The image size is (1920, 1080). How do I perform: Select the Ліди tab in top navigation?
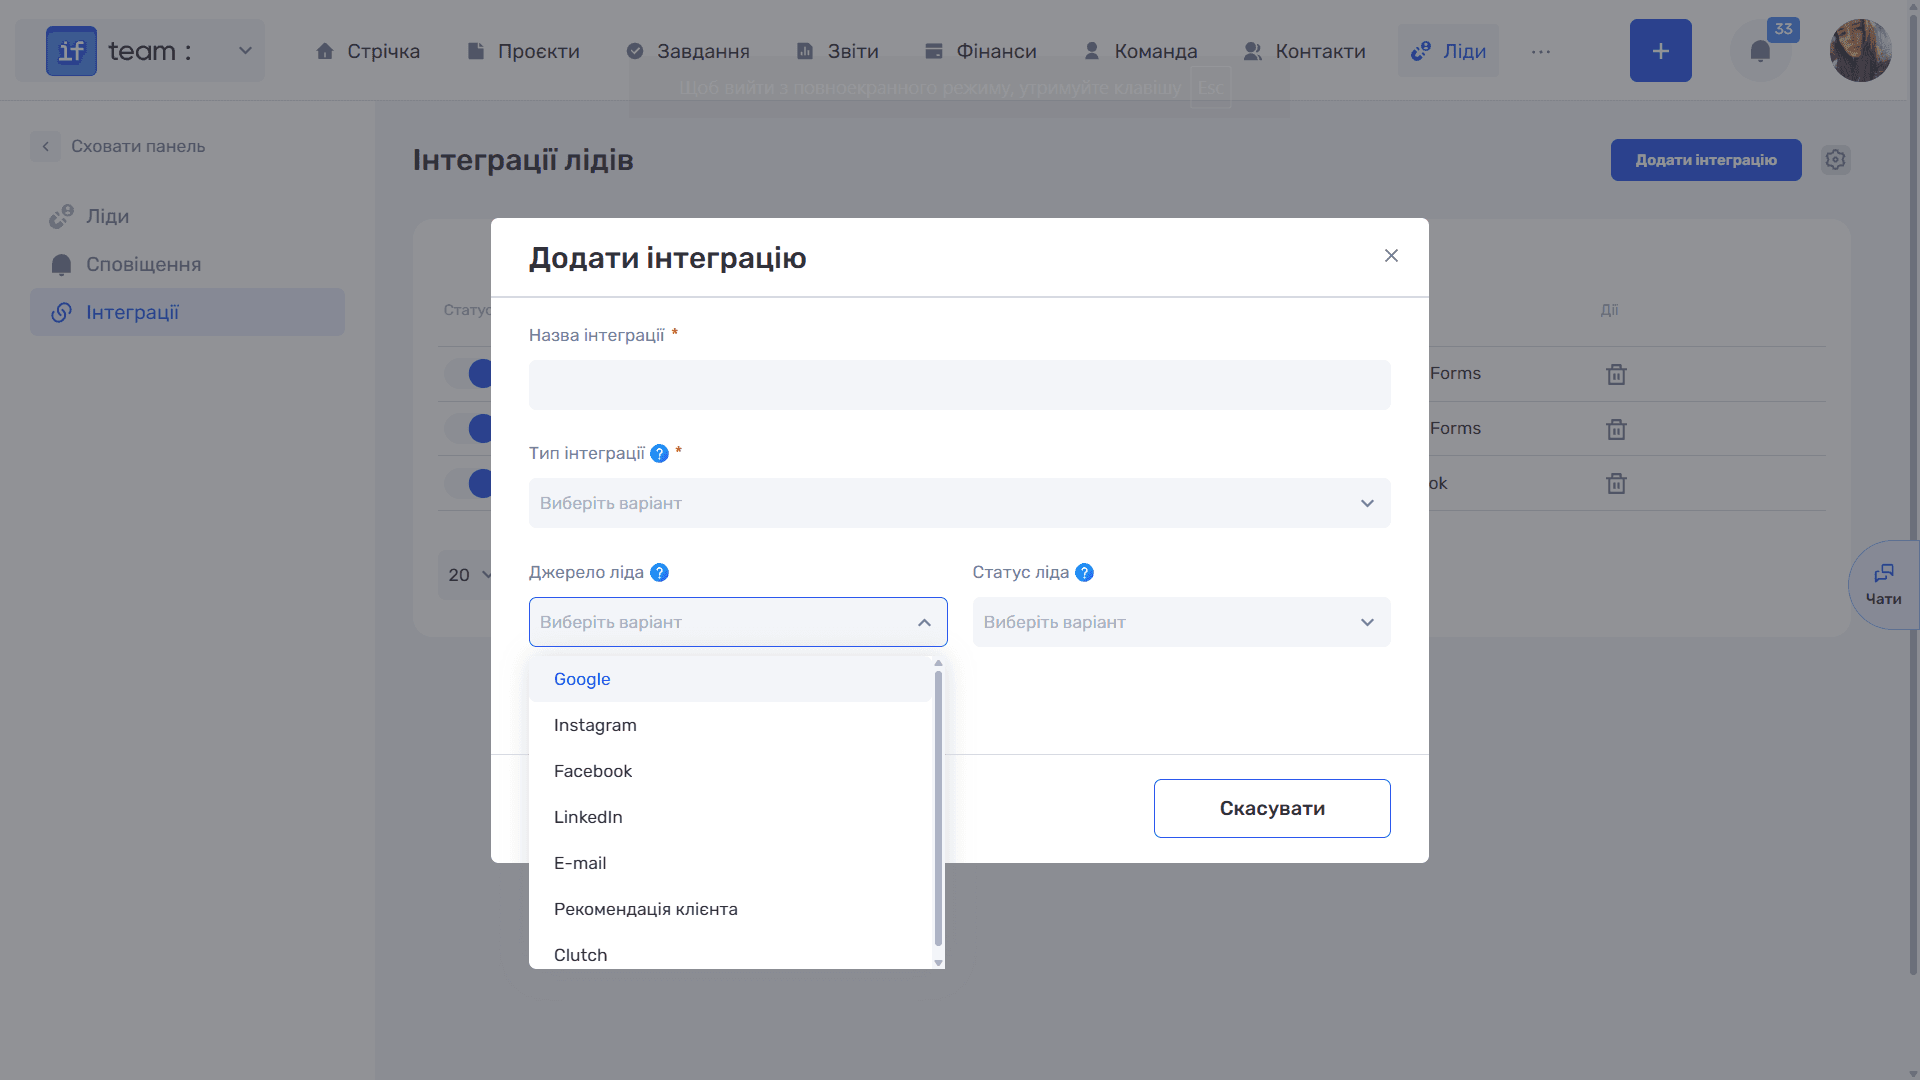point(1448,51)
